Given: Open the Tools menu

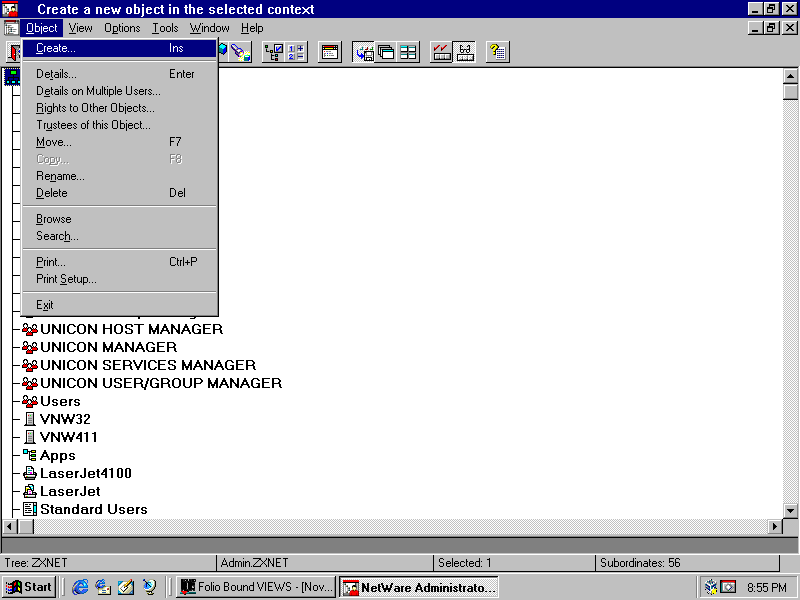Looking at the screenshot, I should point(165,28).
